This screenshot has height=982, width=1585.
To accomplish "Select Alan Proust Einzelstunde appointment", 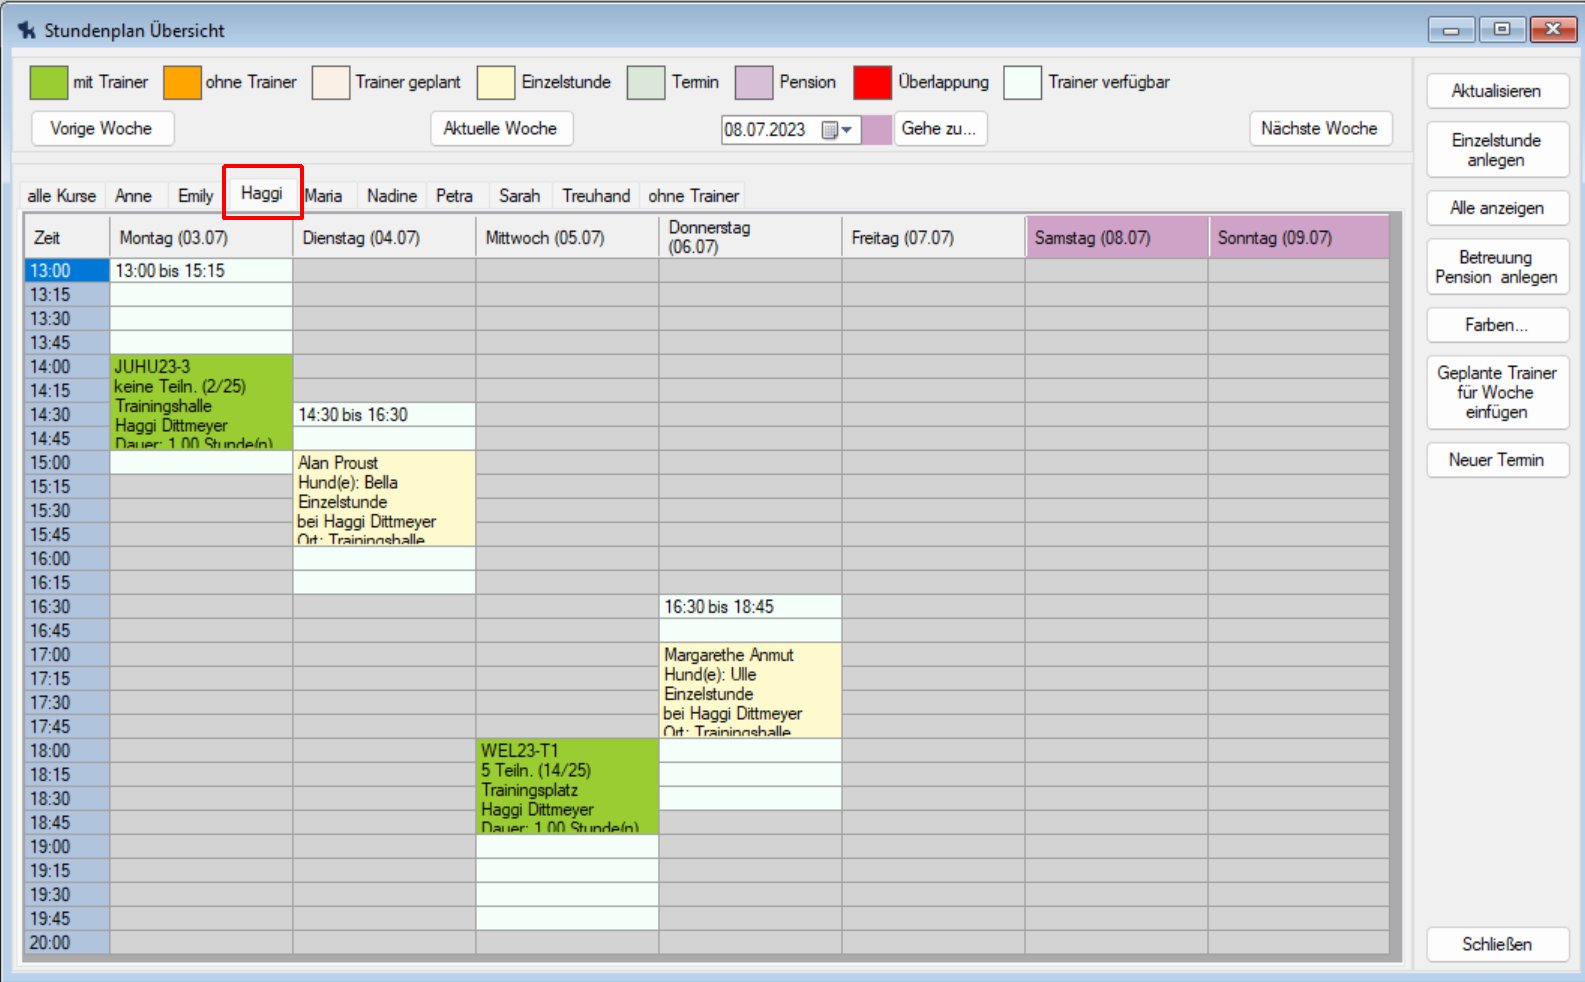I will (384, 499).
